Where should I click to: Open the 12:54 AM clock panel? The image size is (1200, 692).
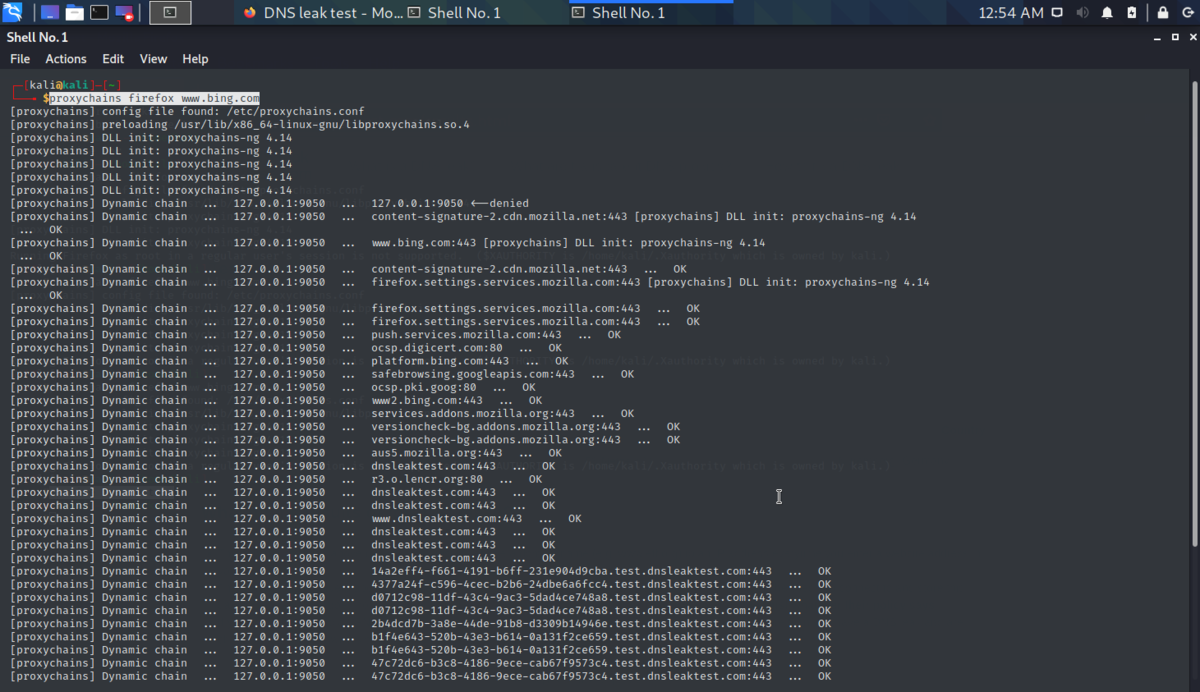click(1010, 13)
